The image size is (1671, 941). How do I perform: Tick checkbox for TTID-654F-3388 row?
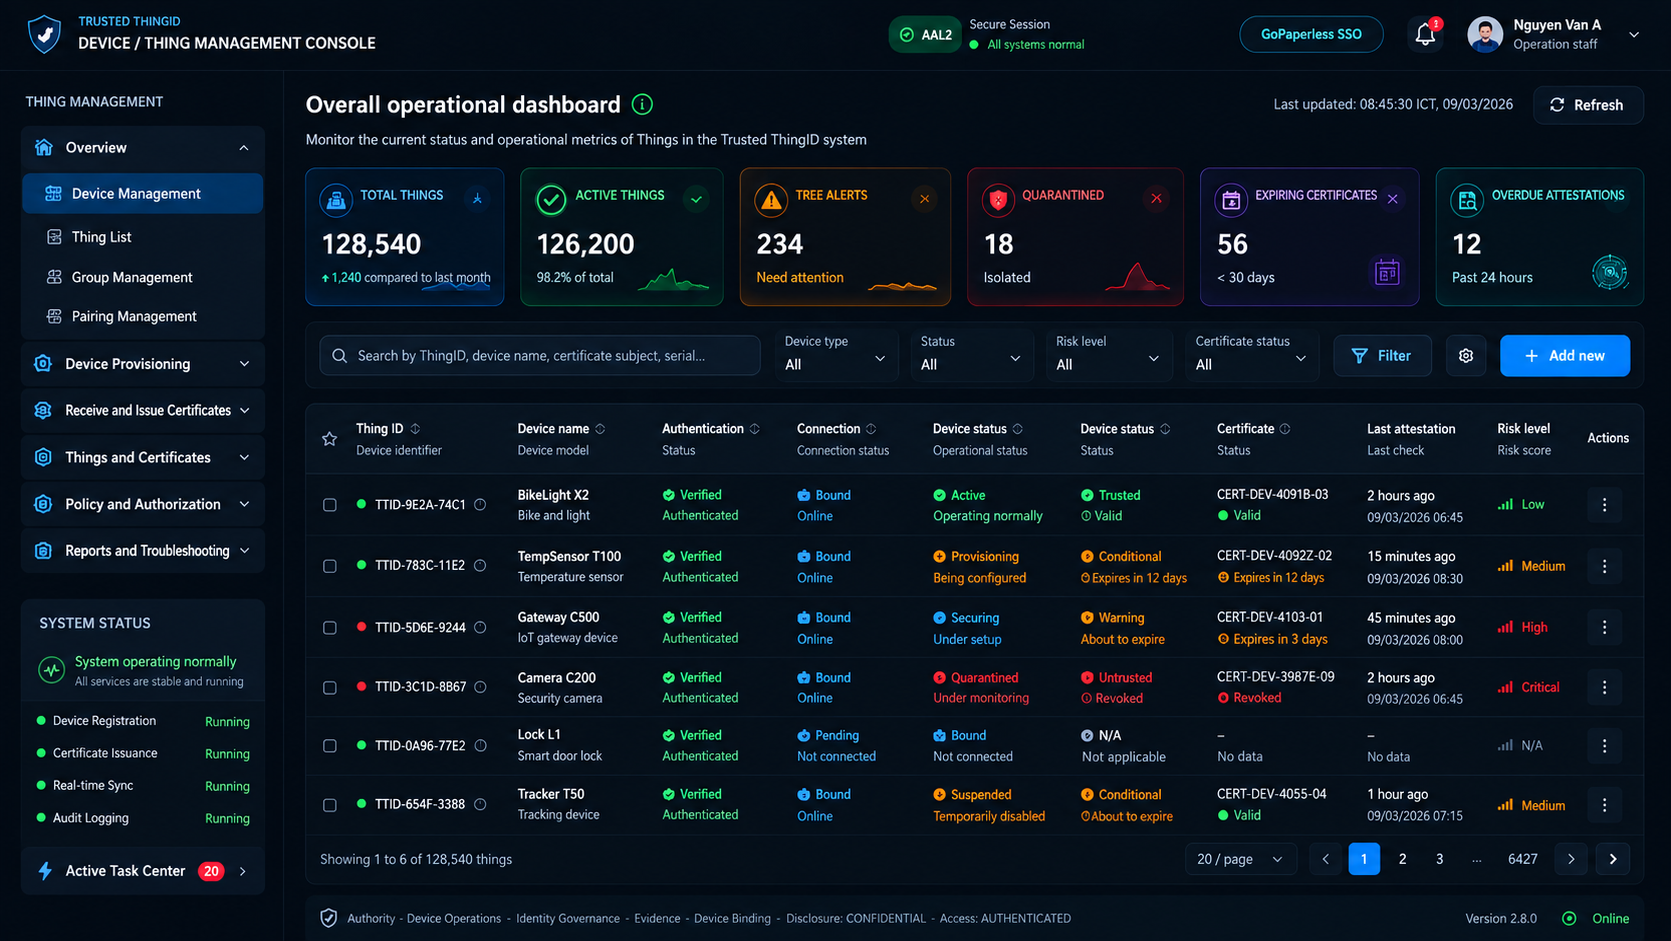[x=330, y=805]
